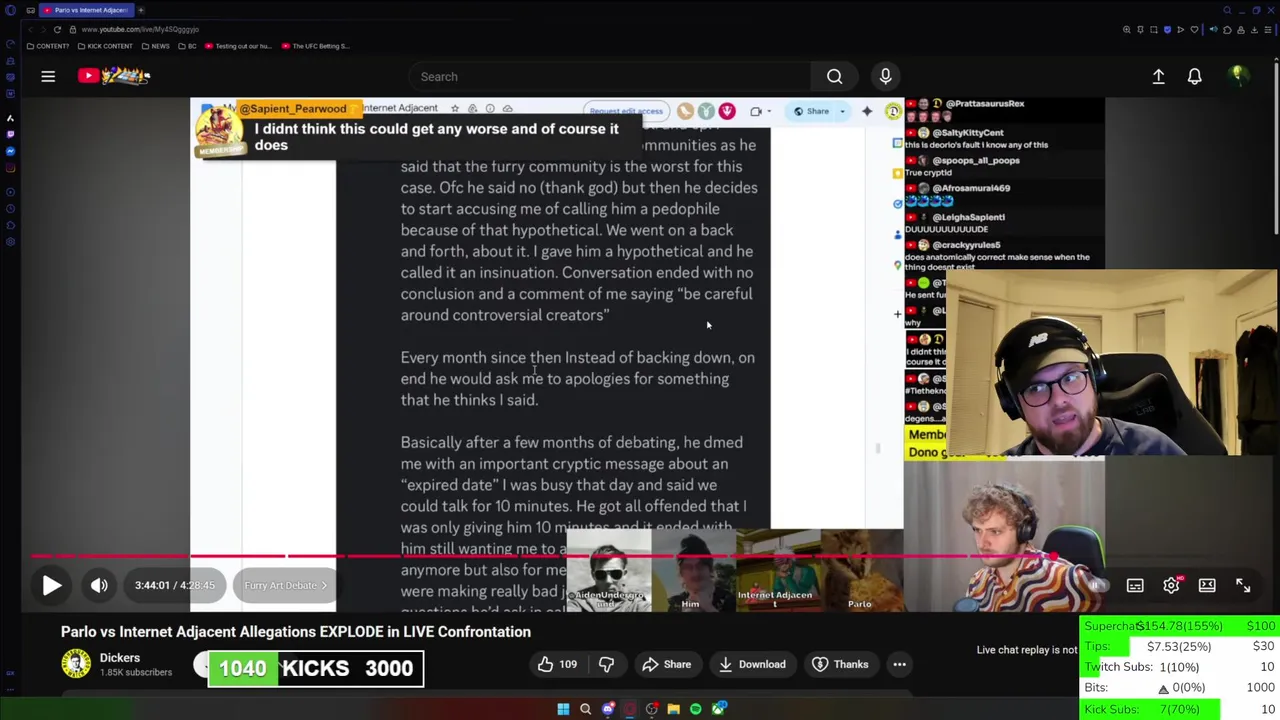Reload the browser page

click(57, 29)
